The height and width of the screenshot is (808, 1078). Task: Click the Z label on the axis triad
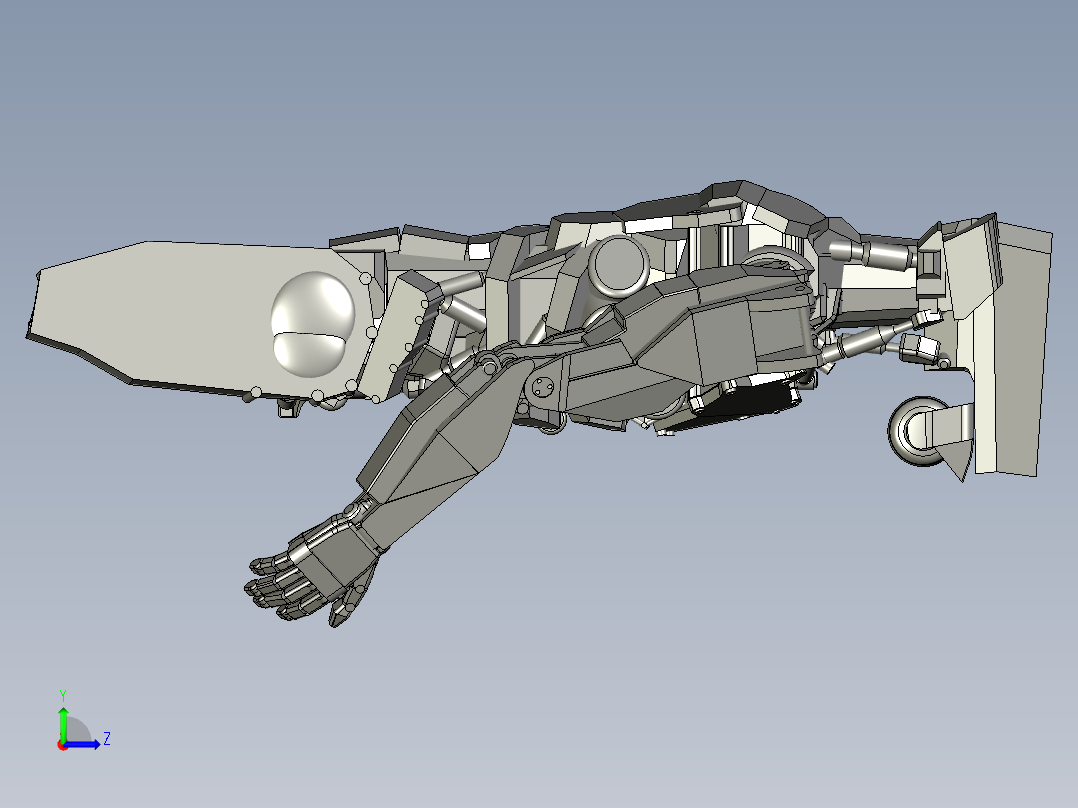(x=107, y=739)
